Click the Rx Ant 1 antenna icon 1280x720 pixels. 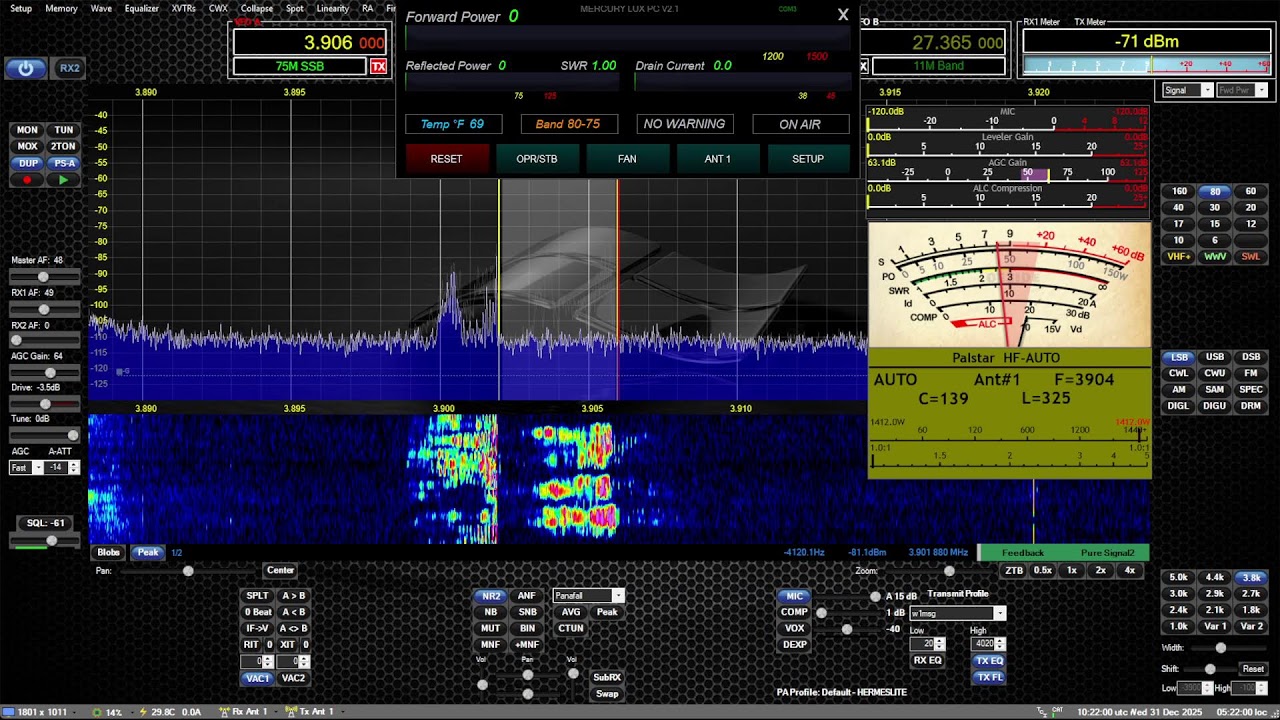pyautogui.click(x=223, y=712)
